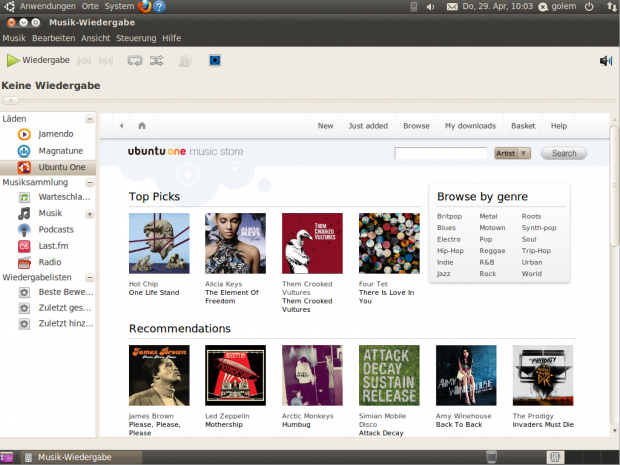The height and width of the screenshot is (465, 620).
Task: Select Ubuntu One store in sidebar
Action: click(48, 167)
